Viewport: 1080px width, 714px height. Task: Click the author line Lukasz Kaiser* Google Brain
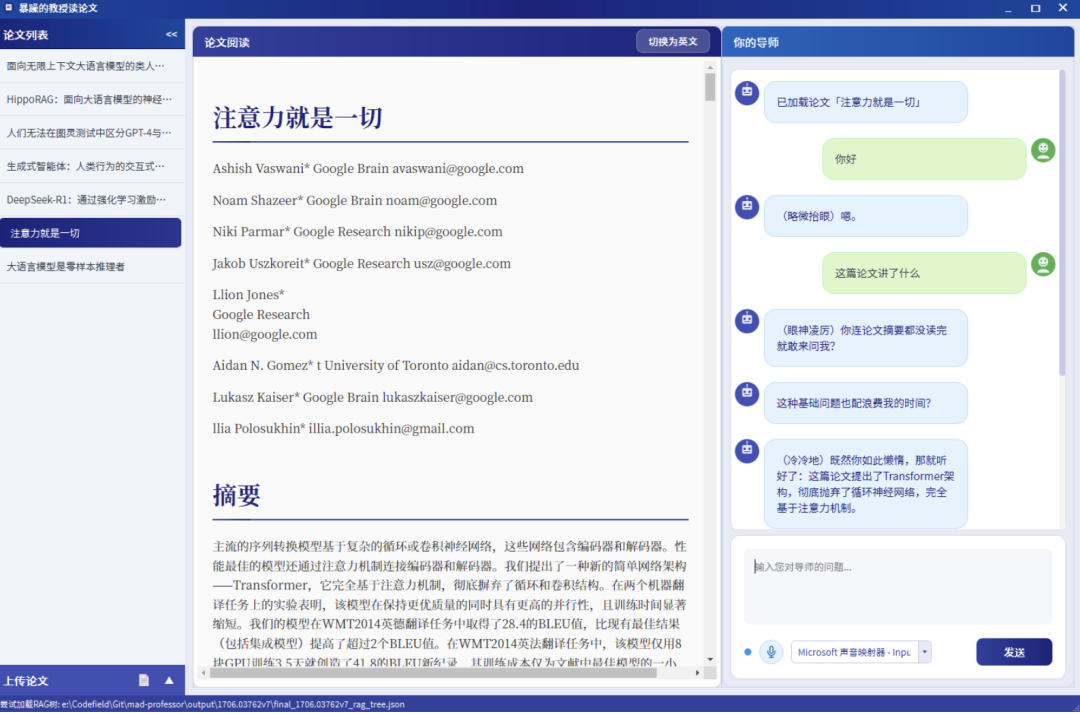coord(373,397)
